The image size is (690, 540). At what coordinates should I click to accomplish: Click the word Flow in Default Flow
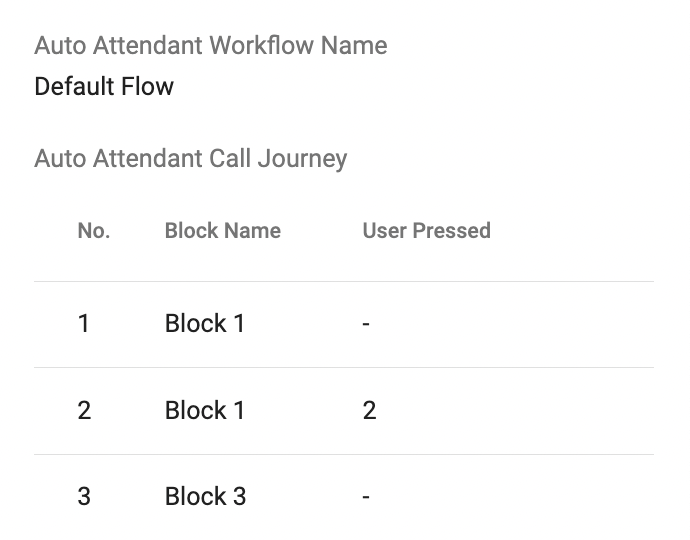pyautogui.click(x=147, y=86)
